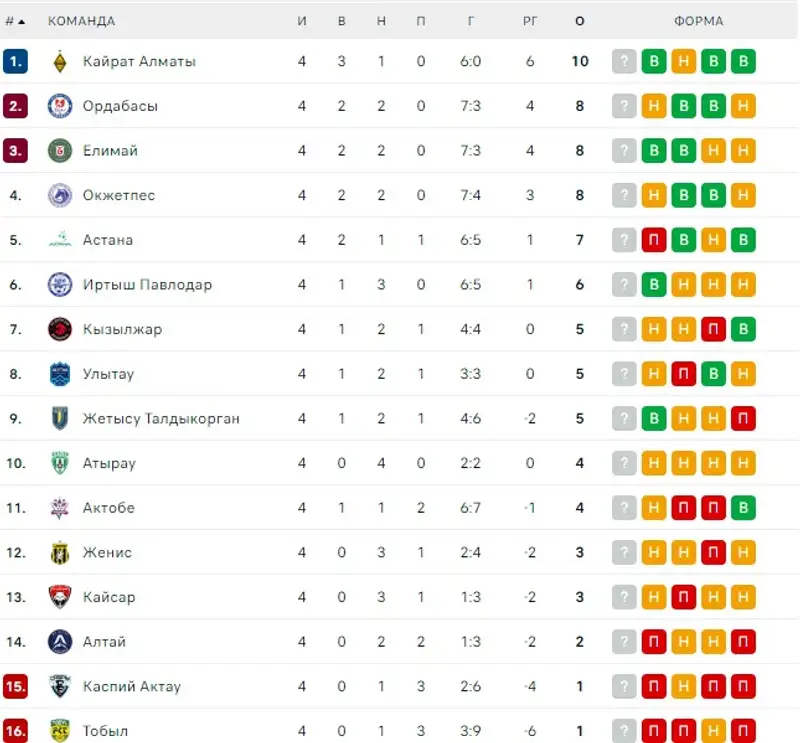Click the Kairat Almaty club logo
Viewport: 800px width, 743px height.
click(60, 62)
